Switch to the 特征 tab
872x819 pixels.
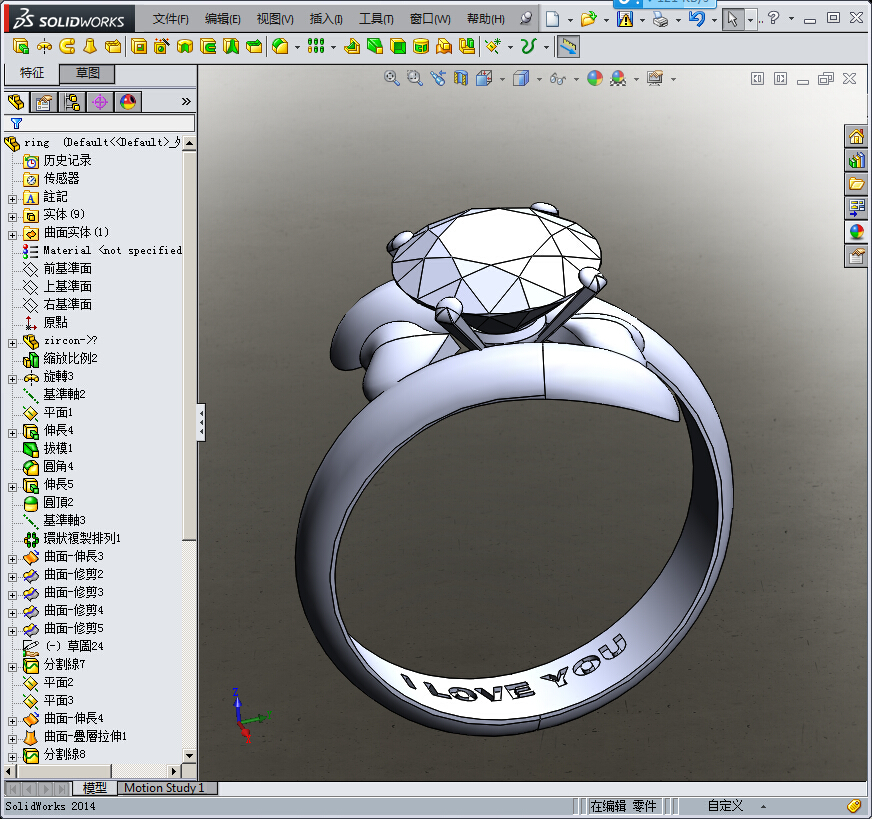coord(31,73)
